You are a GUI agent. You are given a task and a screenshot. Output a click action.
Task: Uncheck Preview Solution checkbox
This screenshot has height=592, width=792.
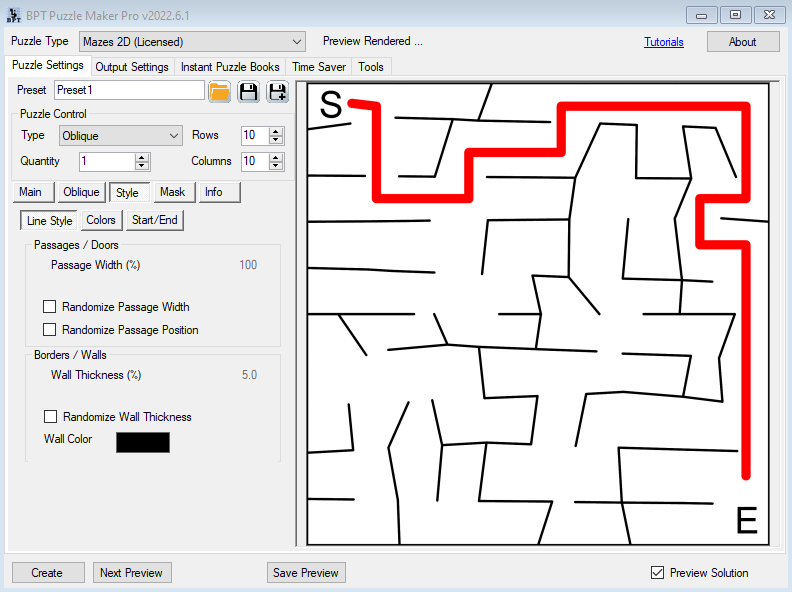tap(657, 572)
